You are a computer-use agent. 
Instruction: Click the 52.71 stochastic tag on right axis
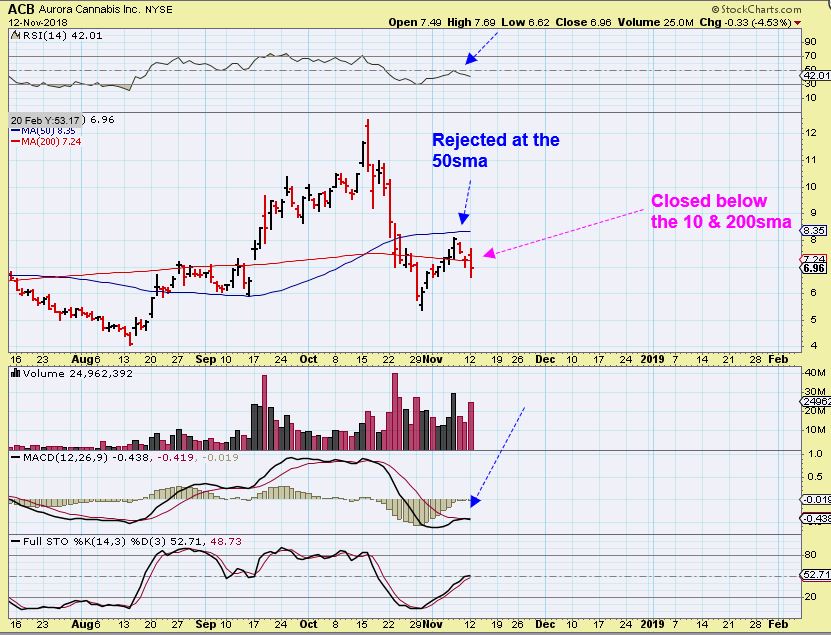click(x=816, y=575)
